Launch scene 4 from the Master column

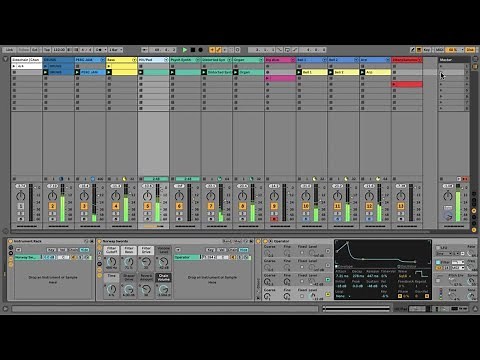click(441, 84)
